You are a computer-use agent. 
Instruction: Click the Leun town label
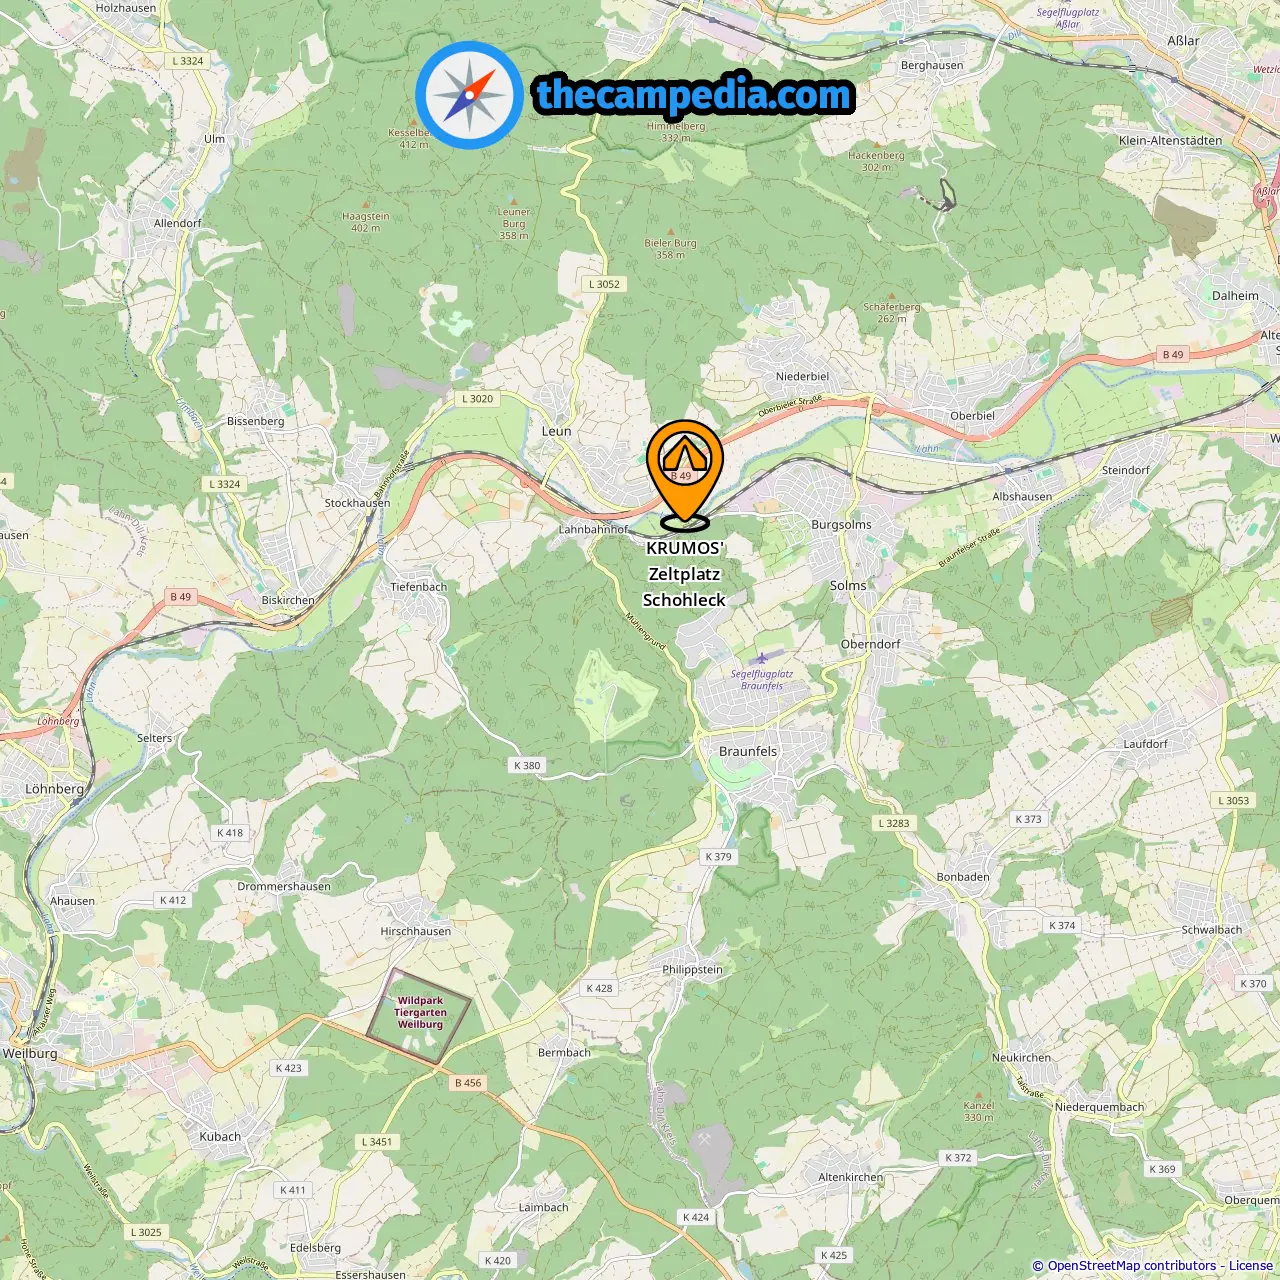(556, 431)
